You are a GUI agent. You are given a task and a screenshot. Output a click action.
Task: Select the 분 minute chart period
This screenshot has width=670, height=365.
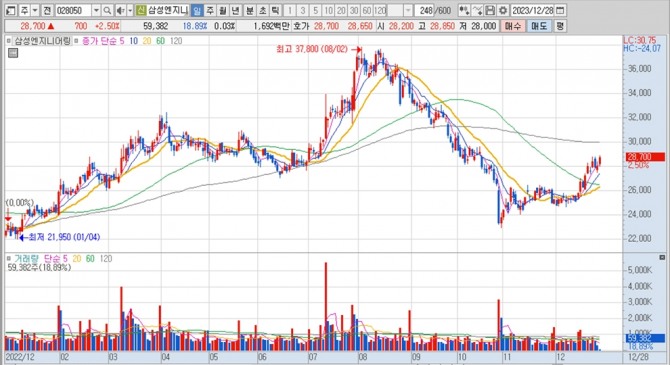tap(249, 10)
